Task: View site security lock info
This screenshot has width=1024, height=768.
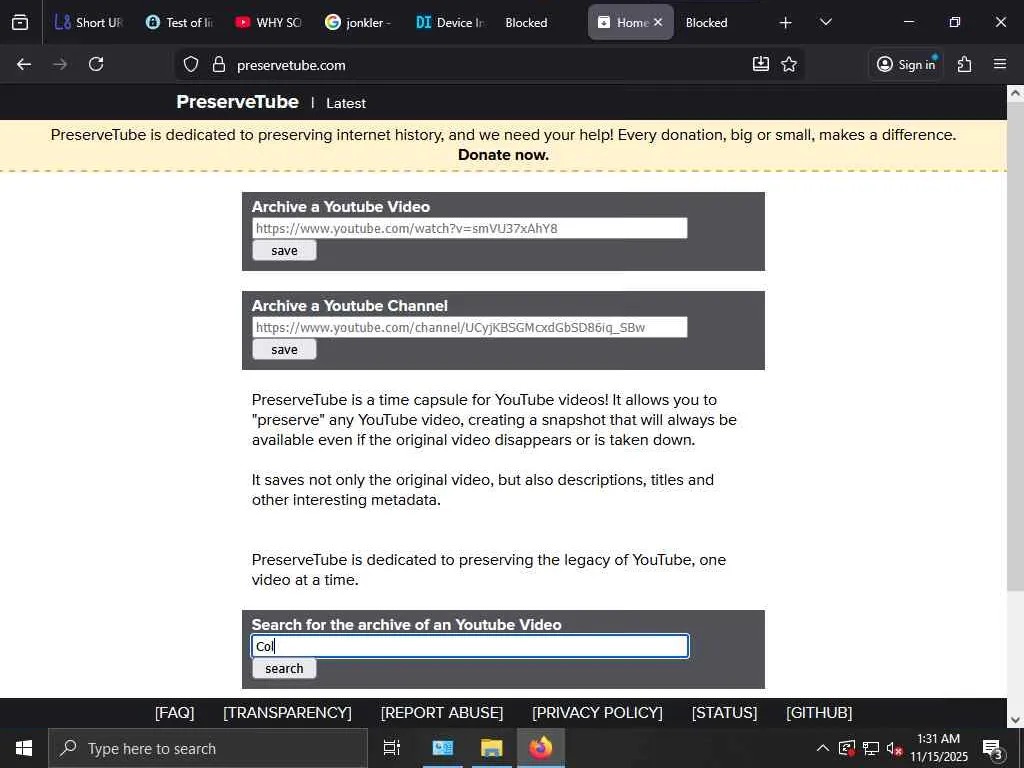Action: (x=219, y=64)
